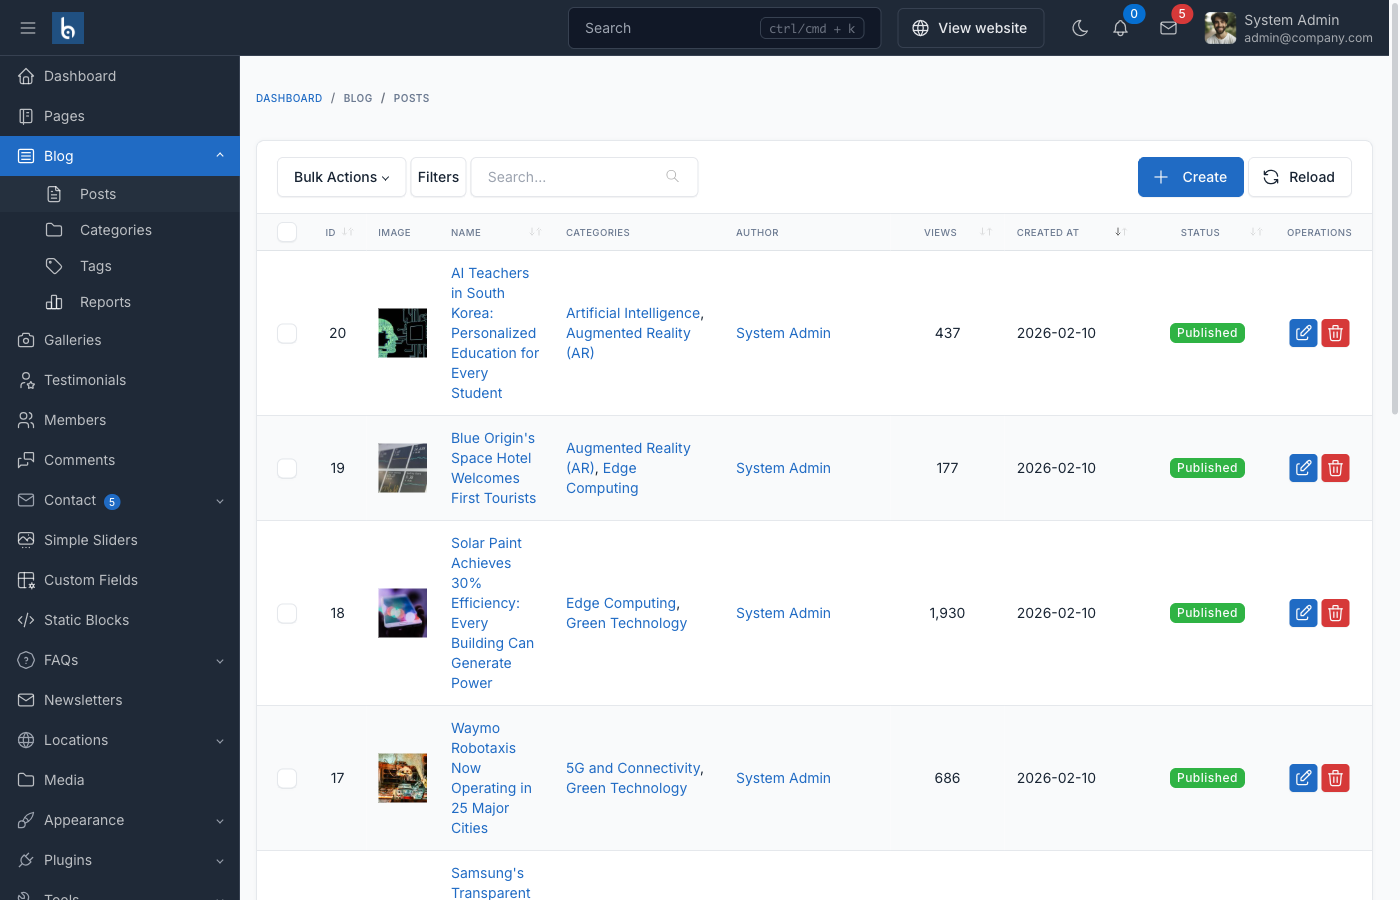
Task: Toggle dark mode with the moon icon
Action: tap(1080, 28)
